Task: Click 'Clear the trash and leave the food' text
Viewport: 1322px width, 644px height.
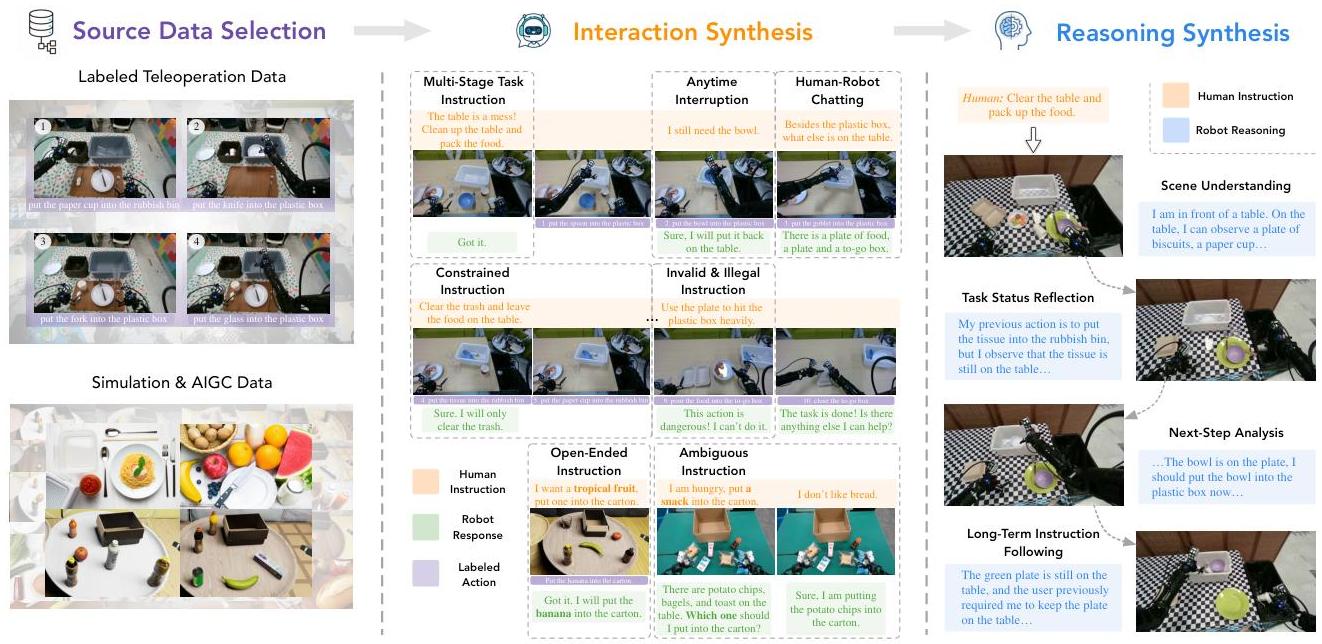Action: [x=474, y=313]
